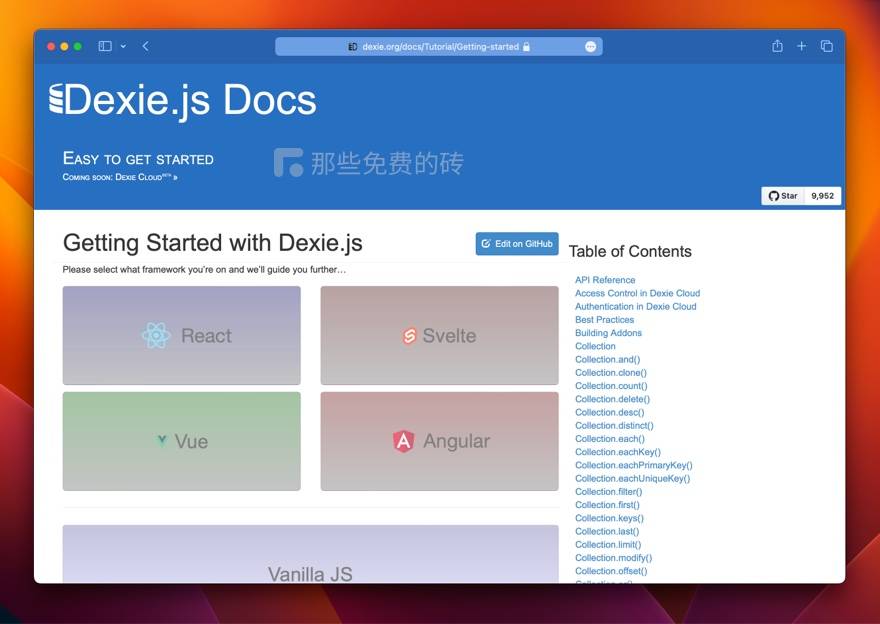Open Access Control in Dexie Cloud

coord(638,293)
